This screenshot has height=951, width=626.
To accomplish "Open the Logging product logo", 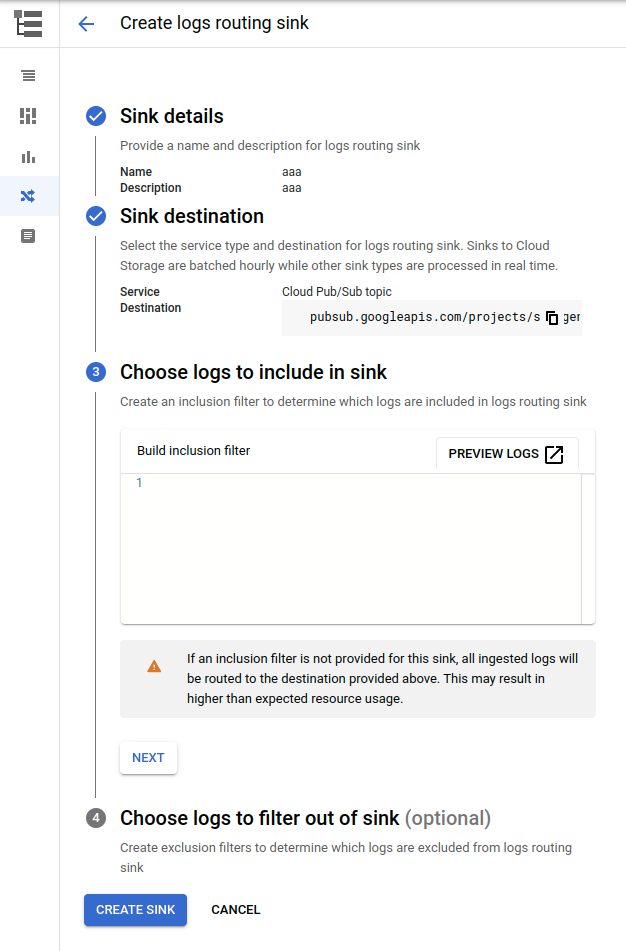I will [29, 24].
